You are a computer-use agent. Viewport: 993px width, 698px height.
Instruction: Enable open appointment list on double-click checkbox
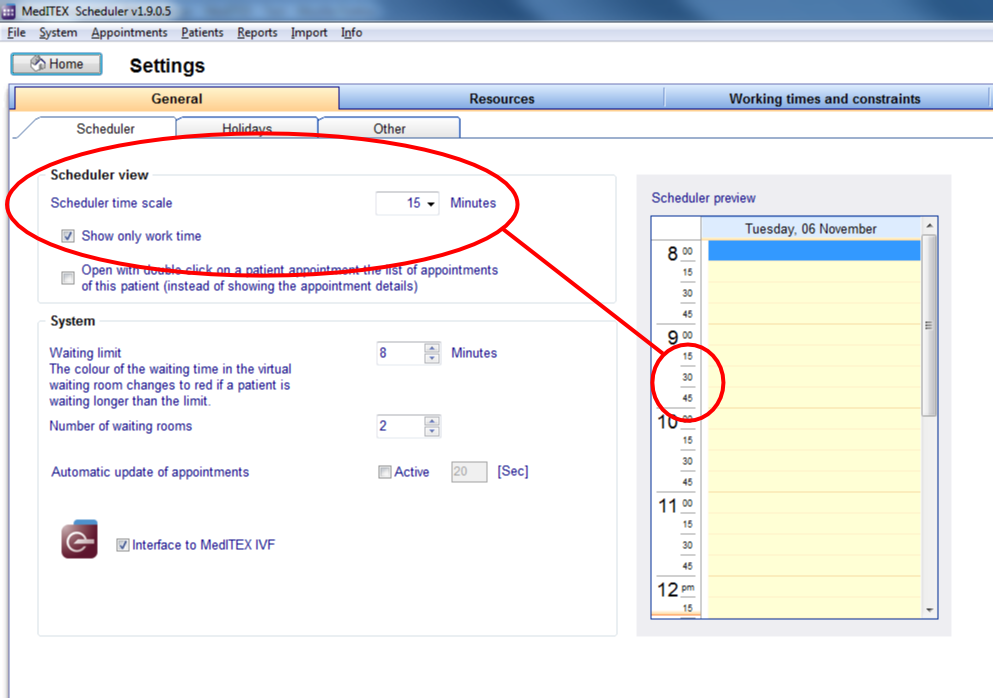[68, 278]
